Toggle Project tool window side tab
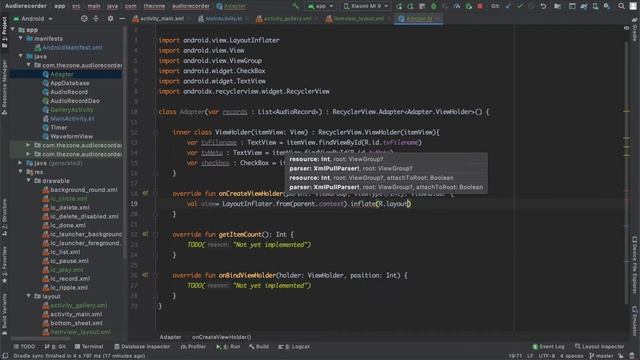Viewport: 640px width, 360px height. point(4,32)
